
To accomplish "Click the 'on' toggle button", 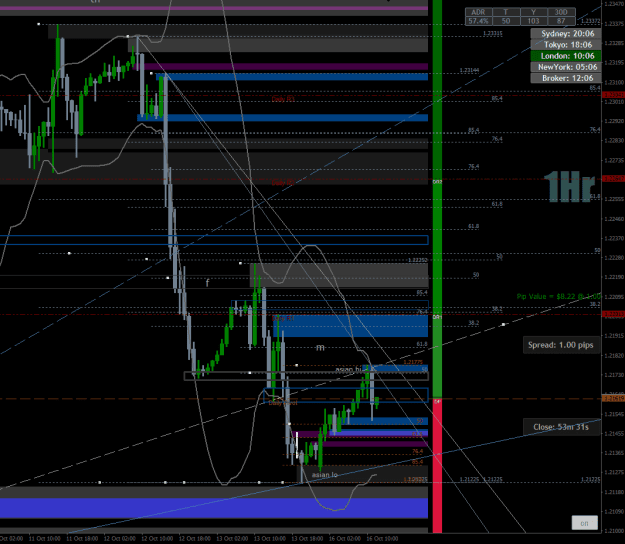I will (x=584, y=523).
